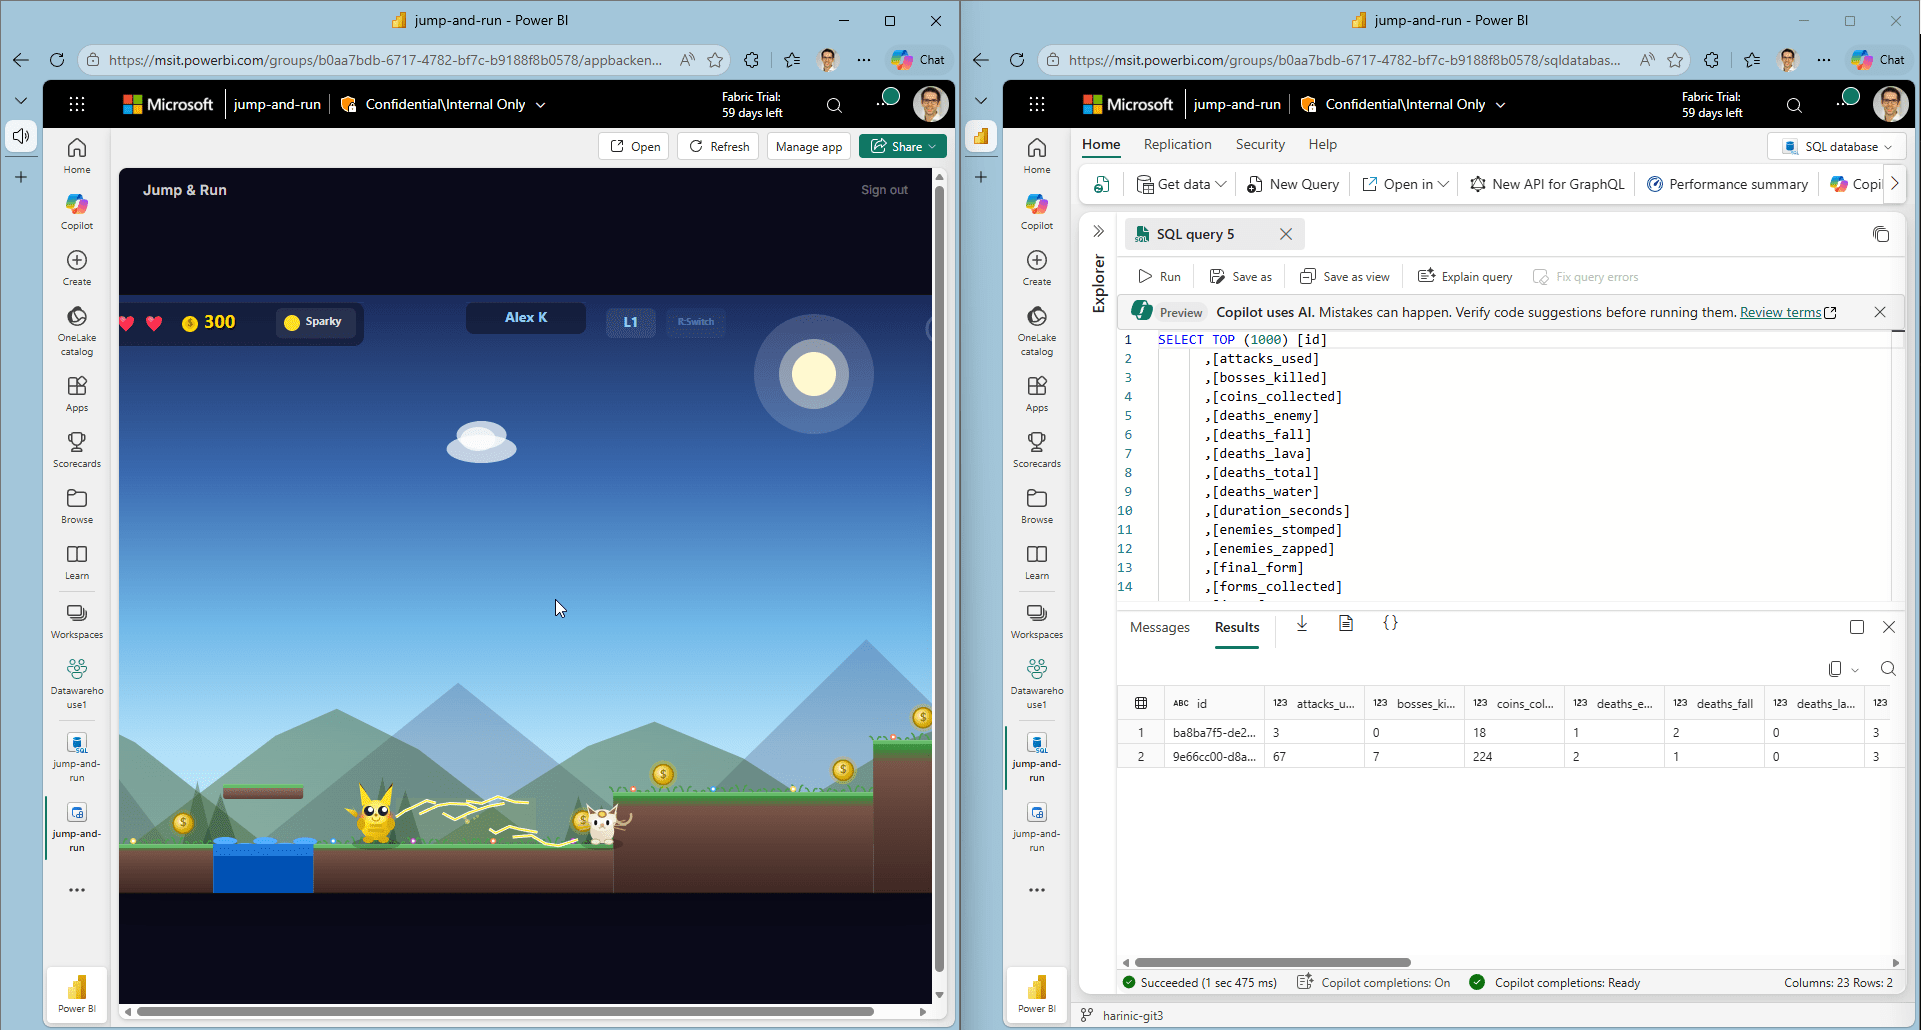This screenshot has height=1030, width=1921.
Task: Switch to the Messages tab
Action: click(x=1160, y=627)
